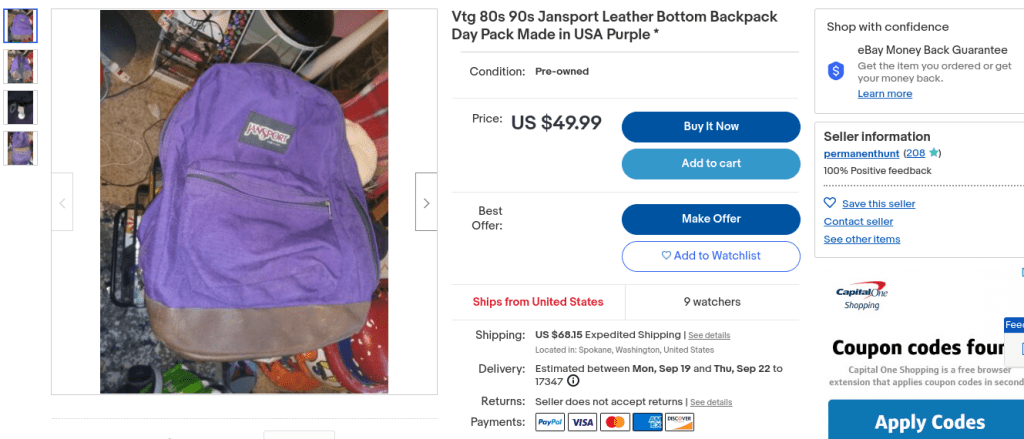Click the heart icon beside Save this seller
Viewport: 1024px width, 439px height.
(x=830, y=203)
